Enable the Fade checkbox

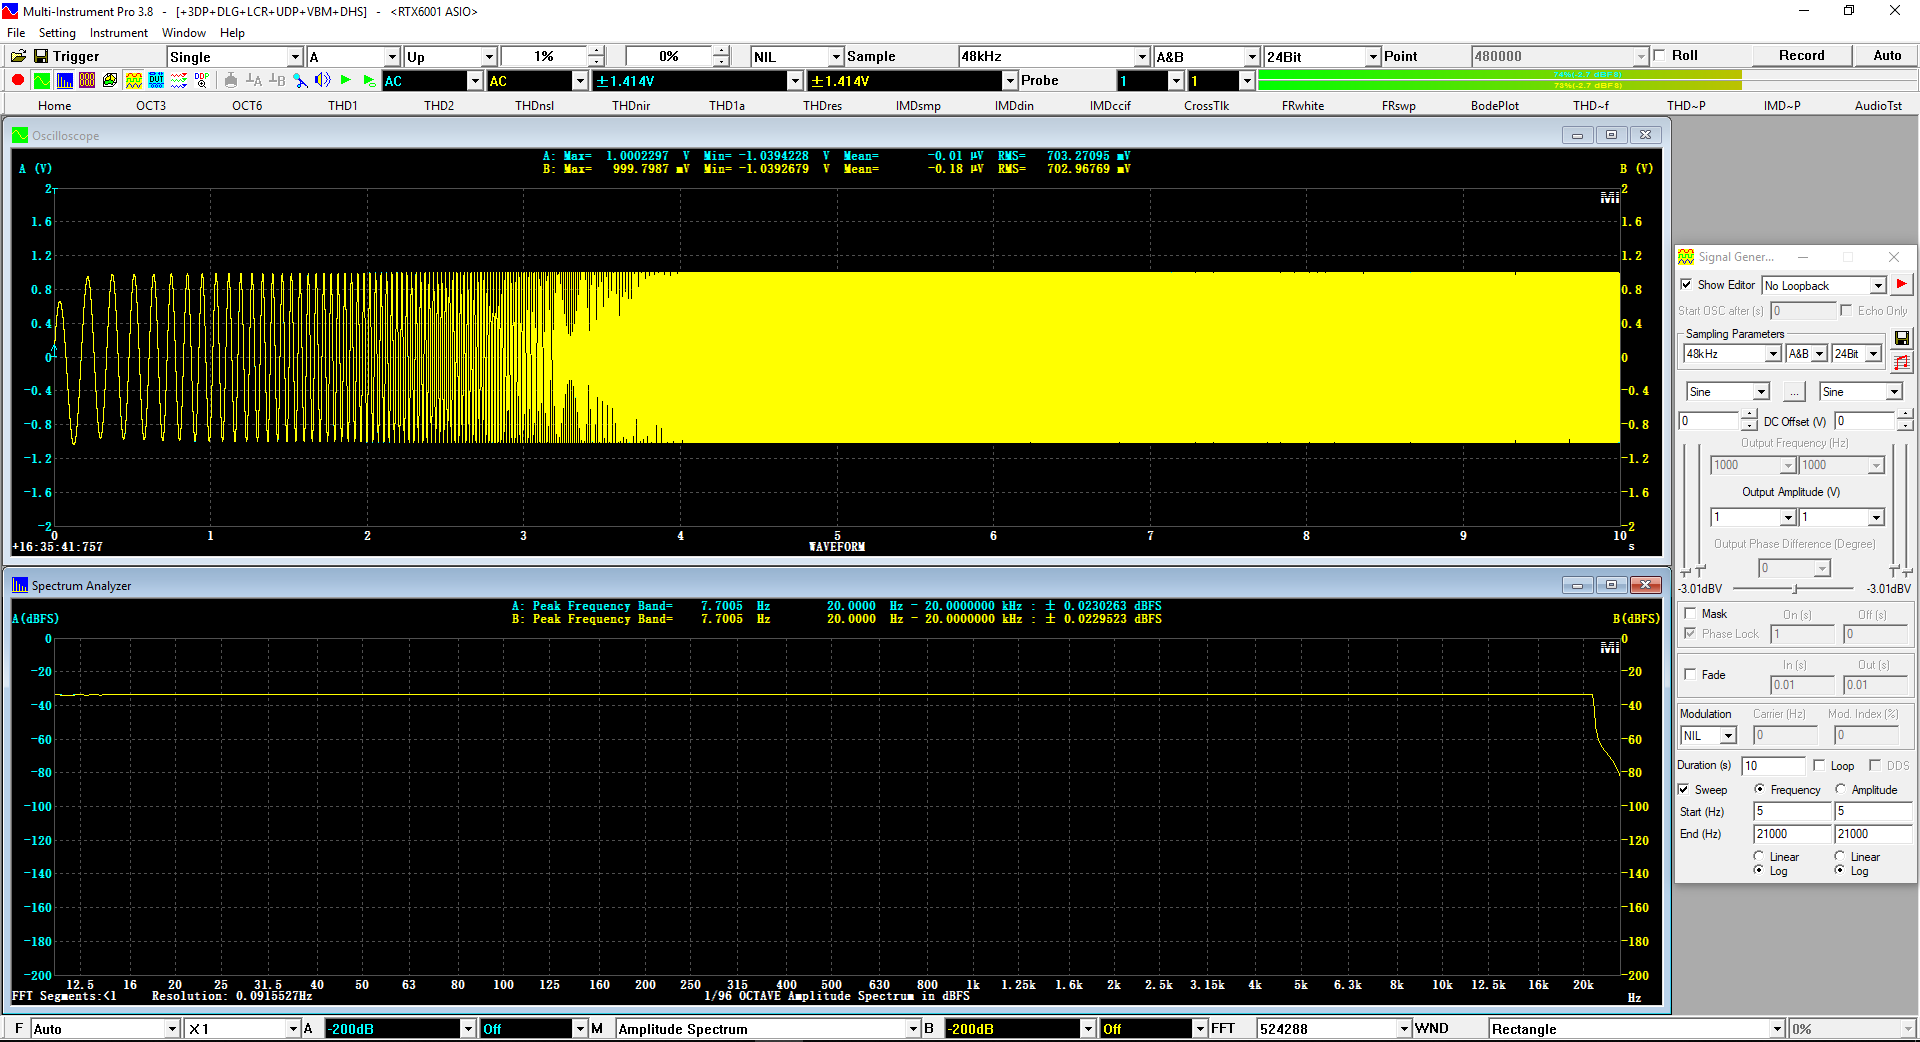[1690, 675]
